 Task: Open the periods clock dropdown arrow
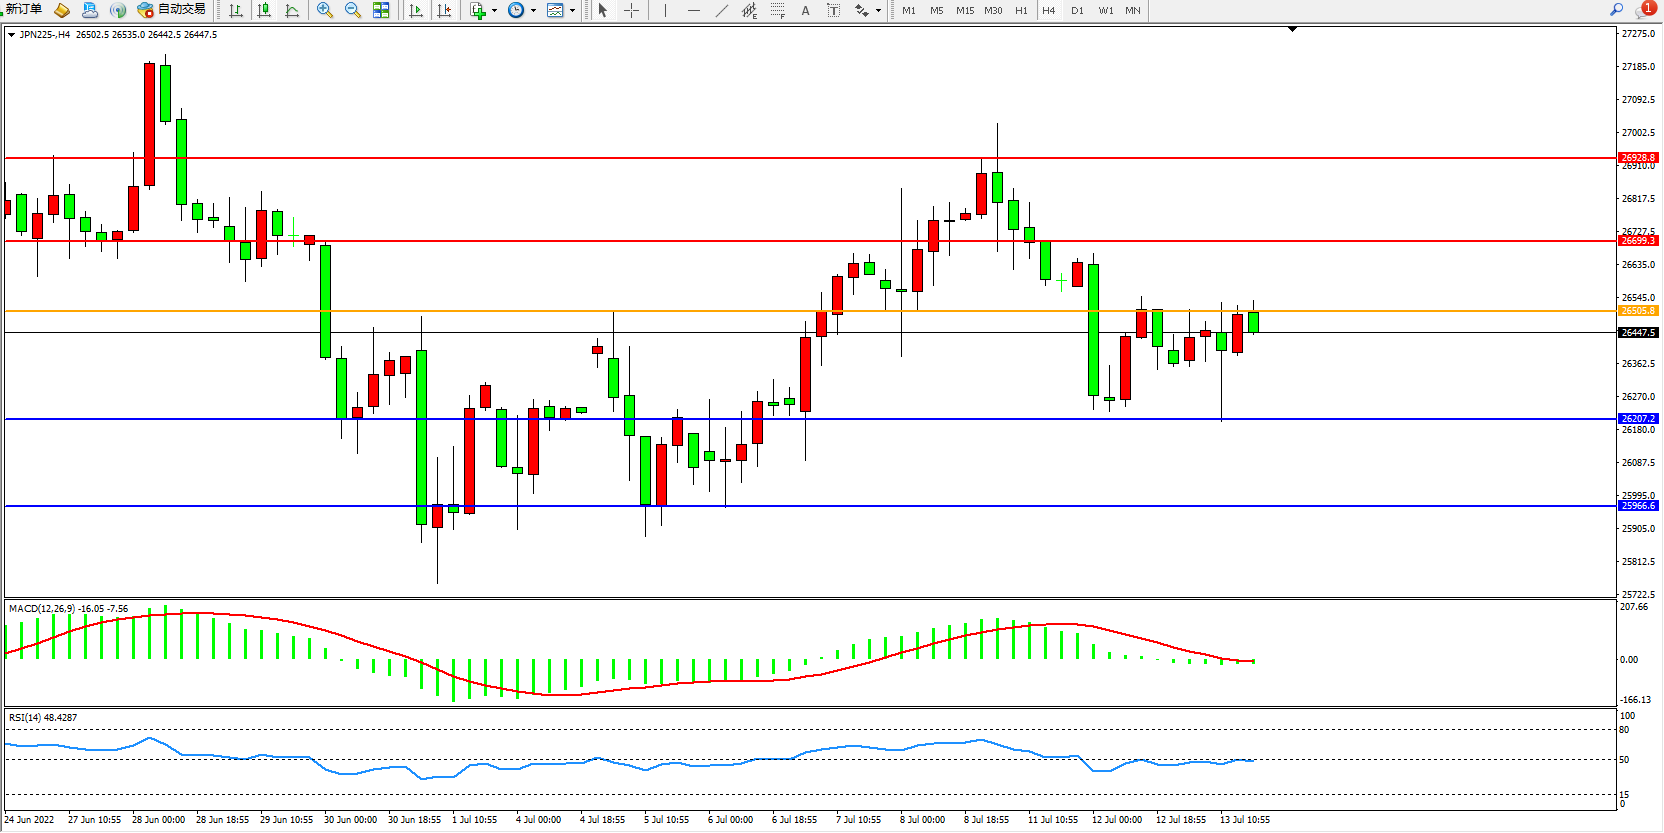coord(533,11)
